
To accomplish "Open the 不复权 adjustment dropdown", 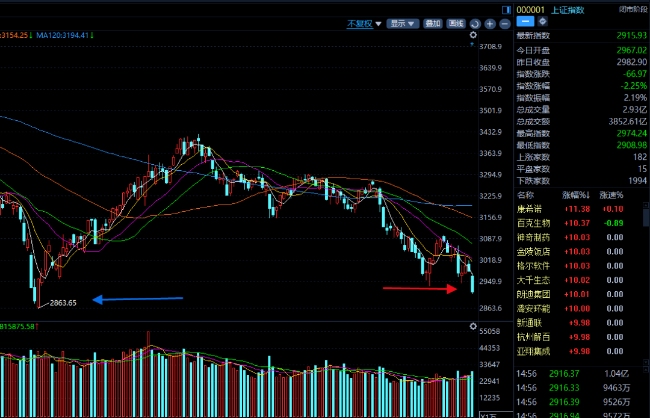I will 362,23.
